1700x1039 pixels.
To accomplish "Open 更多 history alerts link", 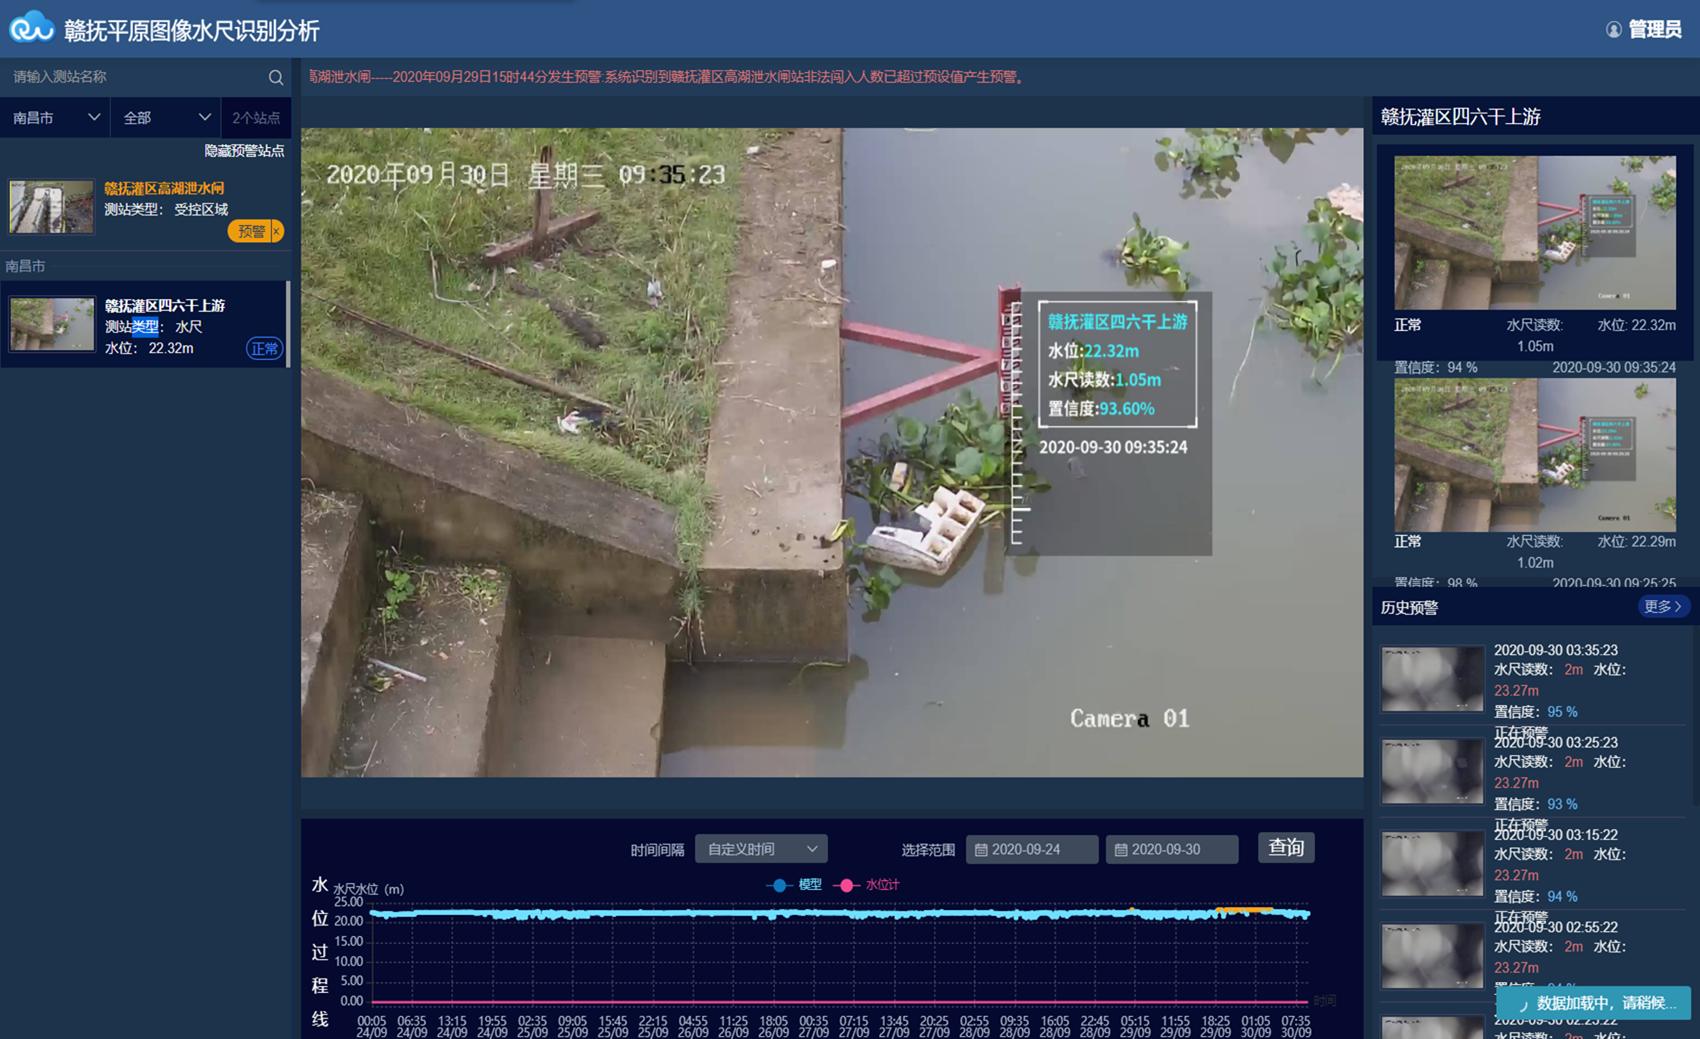I will tap(1663, 607).
